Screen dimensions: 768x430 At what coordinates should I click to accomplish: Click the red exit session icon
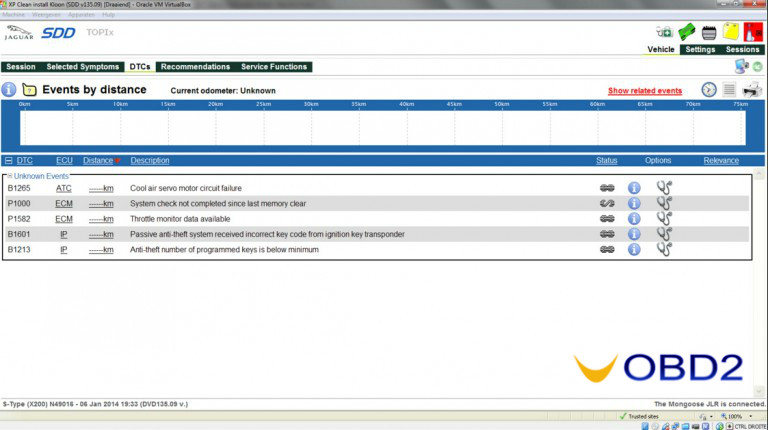click(x=753, y=32)
